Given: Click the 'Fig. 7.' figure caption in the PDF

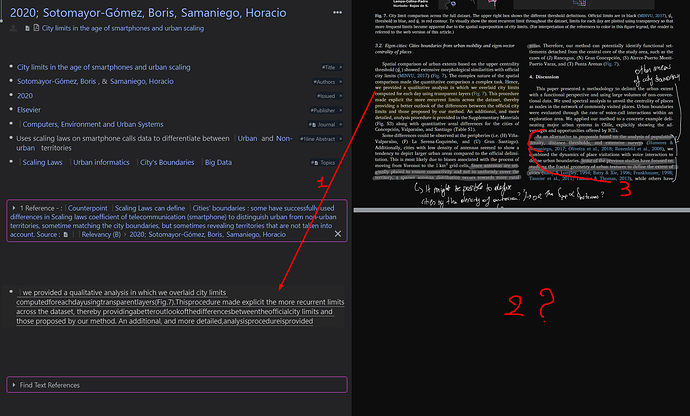Looking at the screenshot, I should (x=524, y=24).
